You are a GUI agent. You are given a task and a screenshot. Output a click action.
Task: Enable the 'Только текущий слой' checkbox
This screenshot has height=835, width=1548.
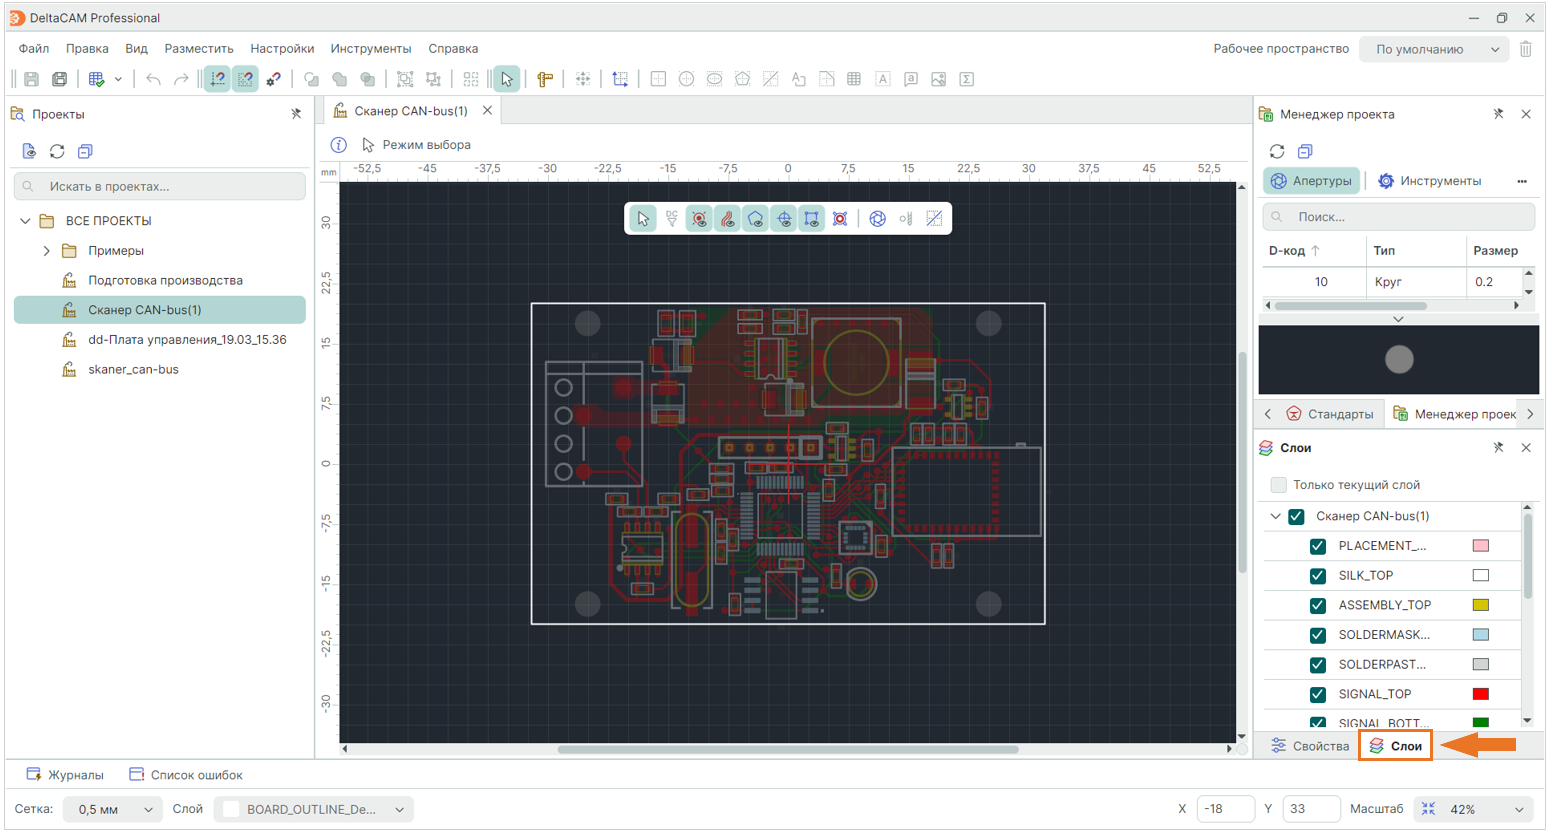[1278, 485]
